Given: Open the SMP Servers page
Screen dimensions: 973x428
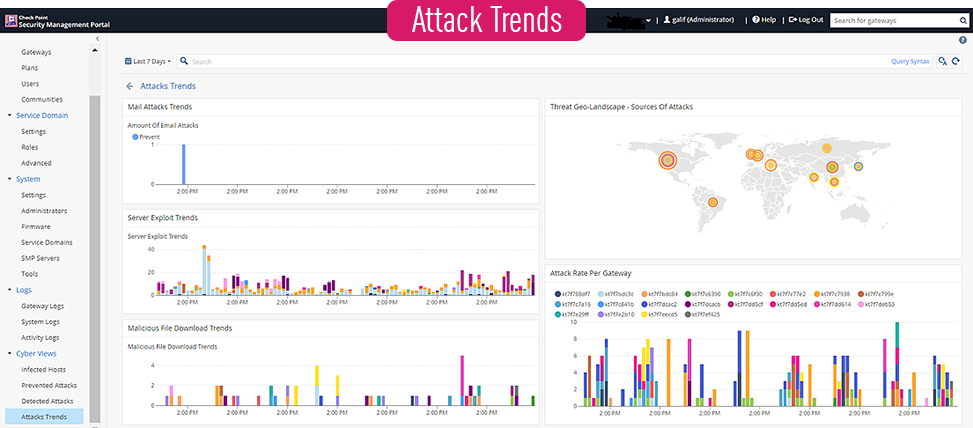Looking at the screenshot, I should (40, 258).
